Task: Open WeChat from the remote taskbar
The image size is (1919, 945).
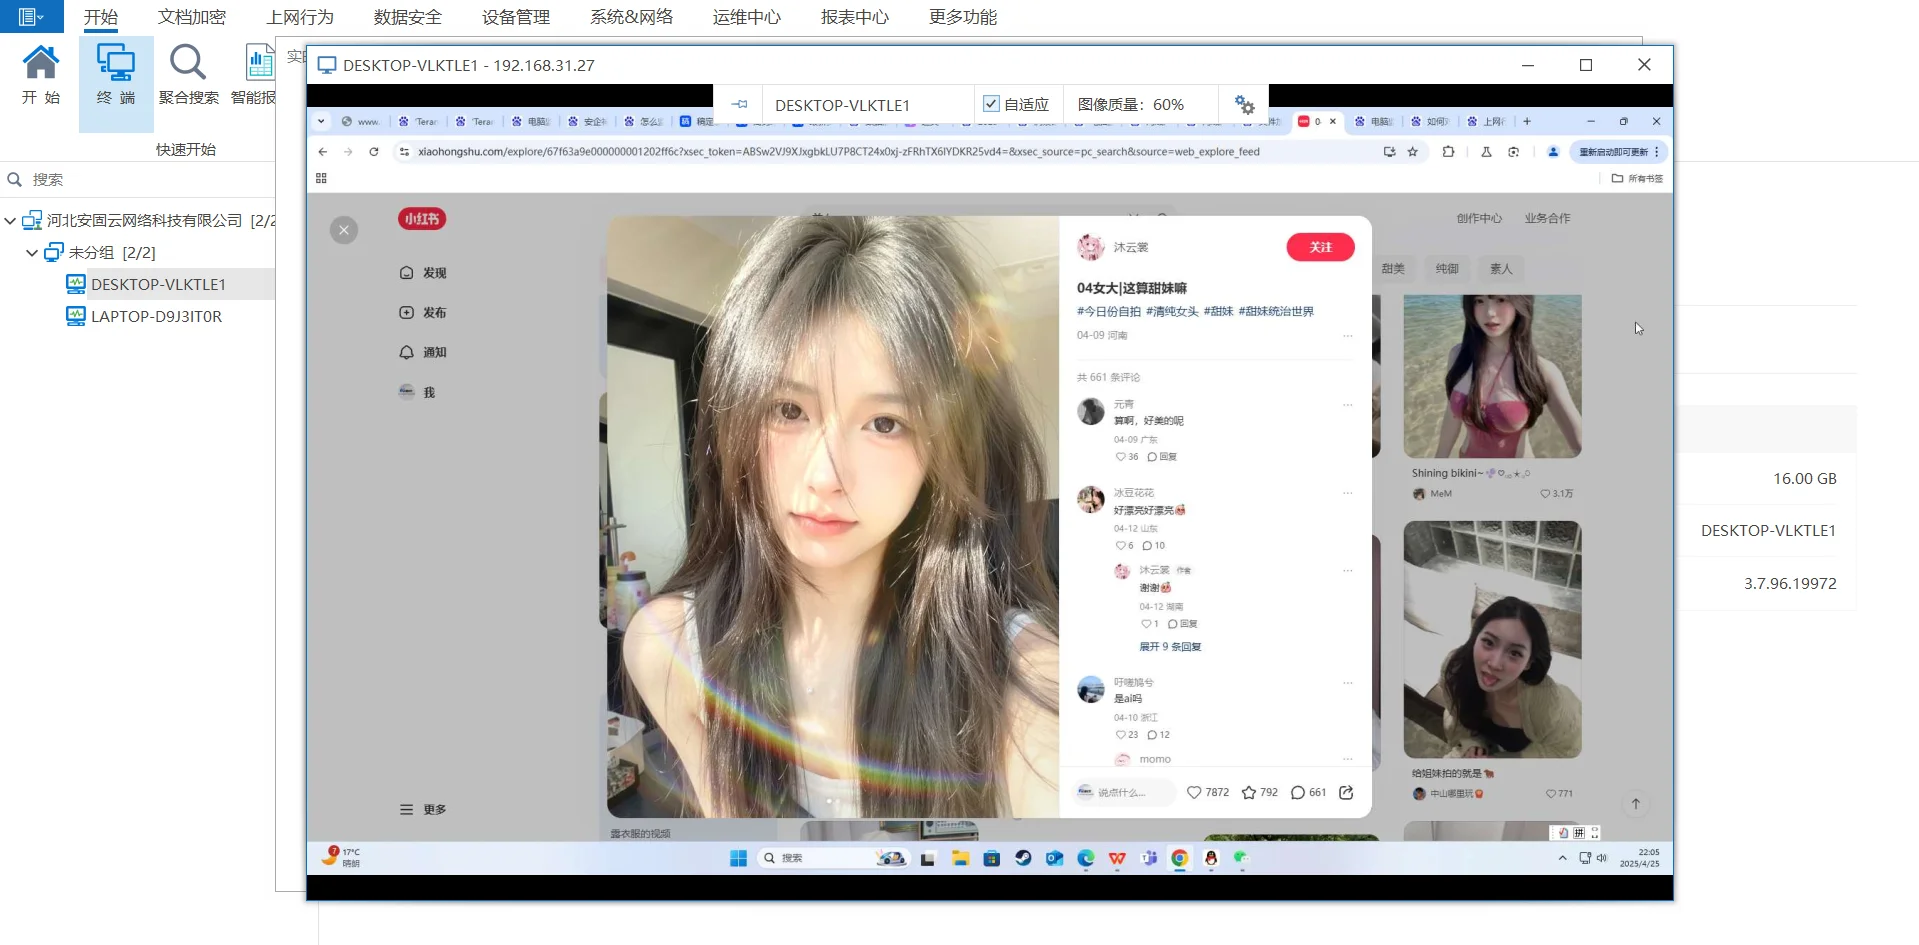Action: (x=1243, y=858)
